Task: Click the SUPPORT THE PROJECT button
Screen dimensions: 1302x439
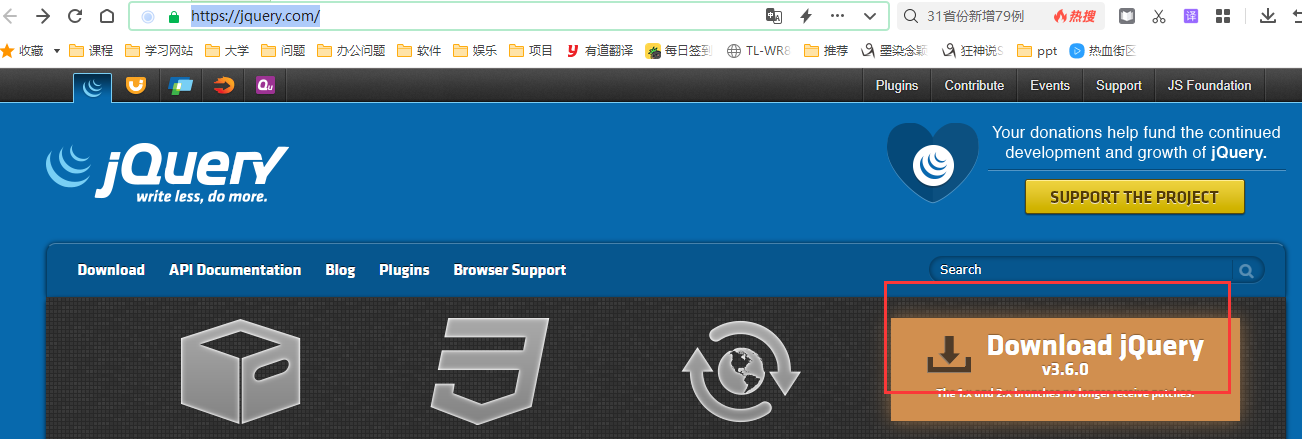Action: (x=1134, y=197)
